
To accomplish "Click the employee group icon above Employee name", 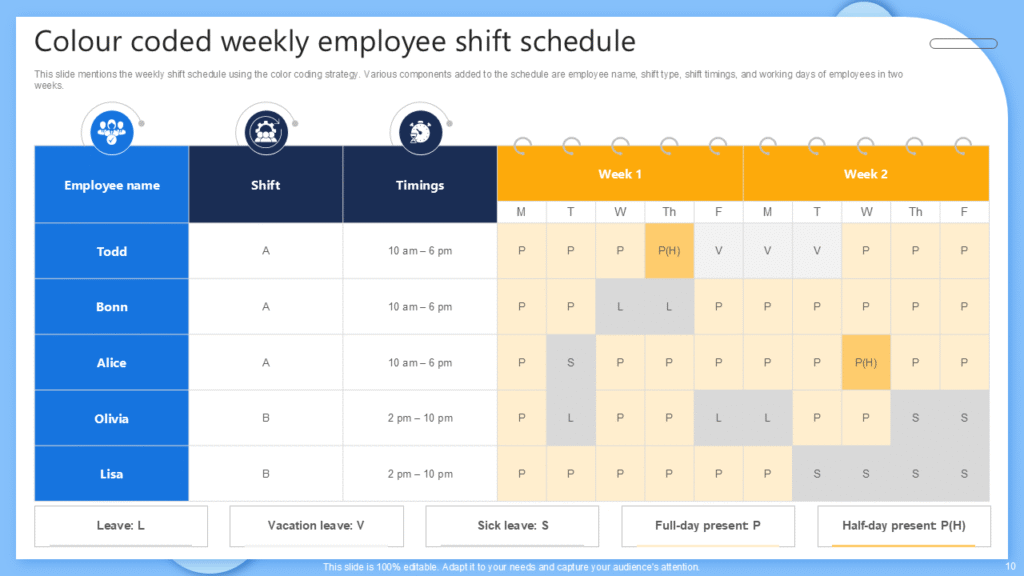I will point(112,130).
